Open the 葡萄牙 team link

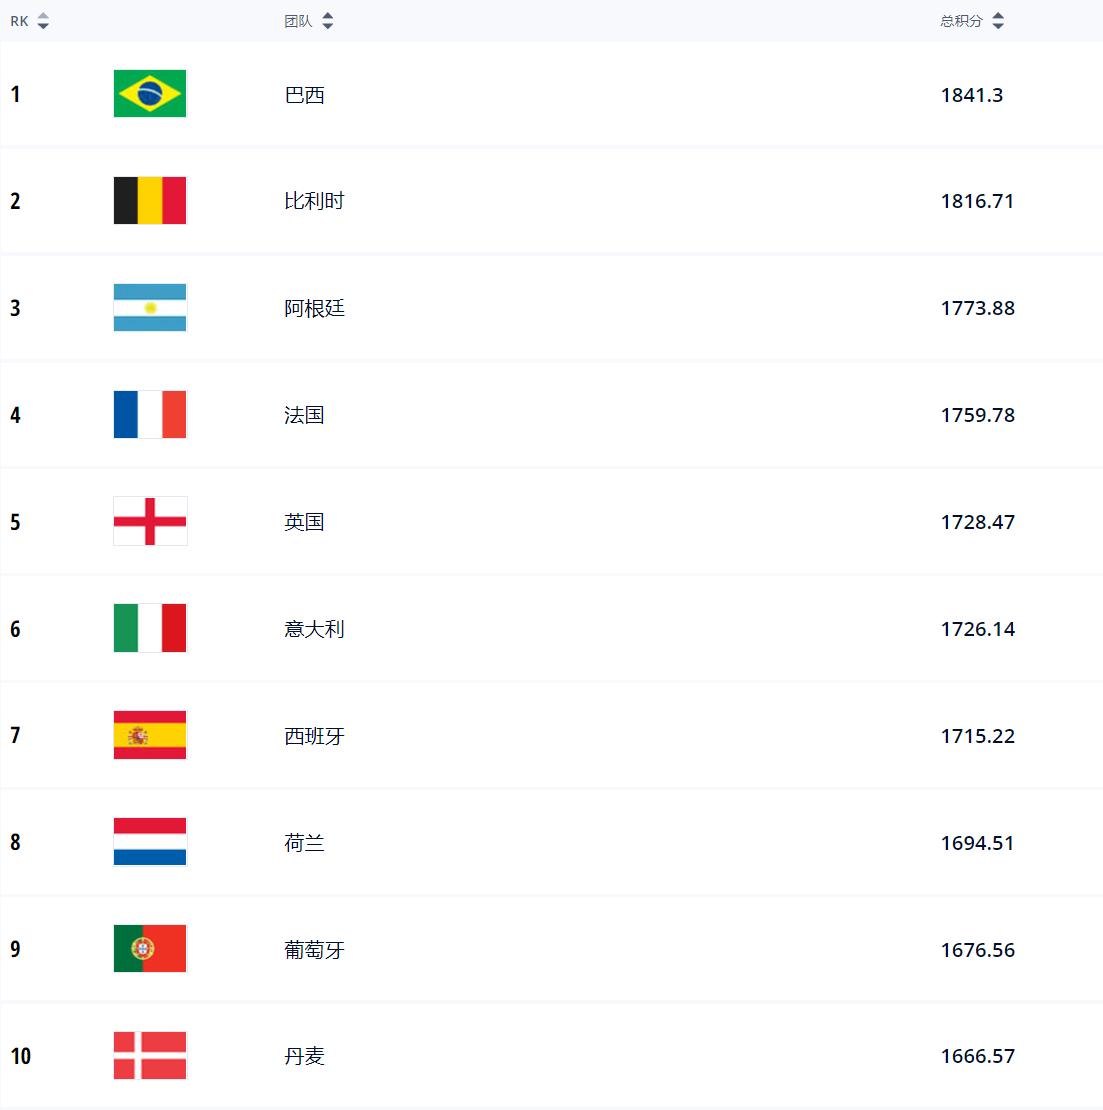coord(314,950)
